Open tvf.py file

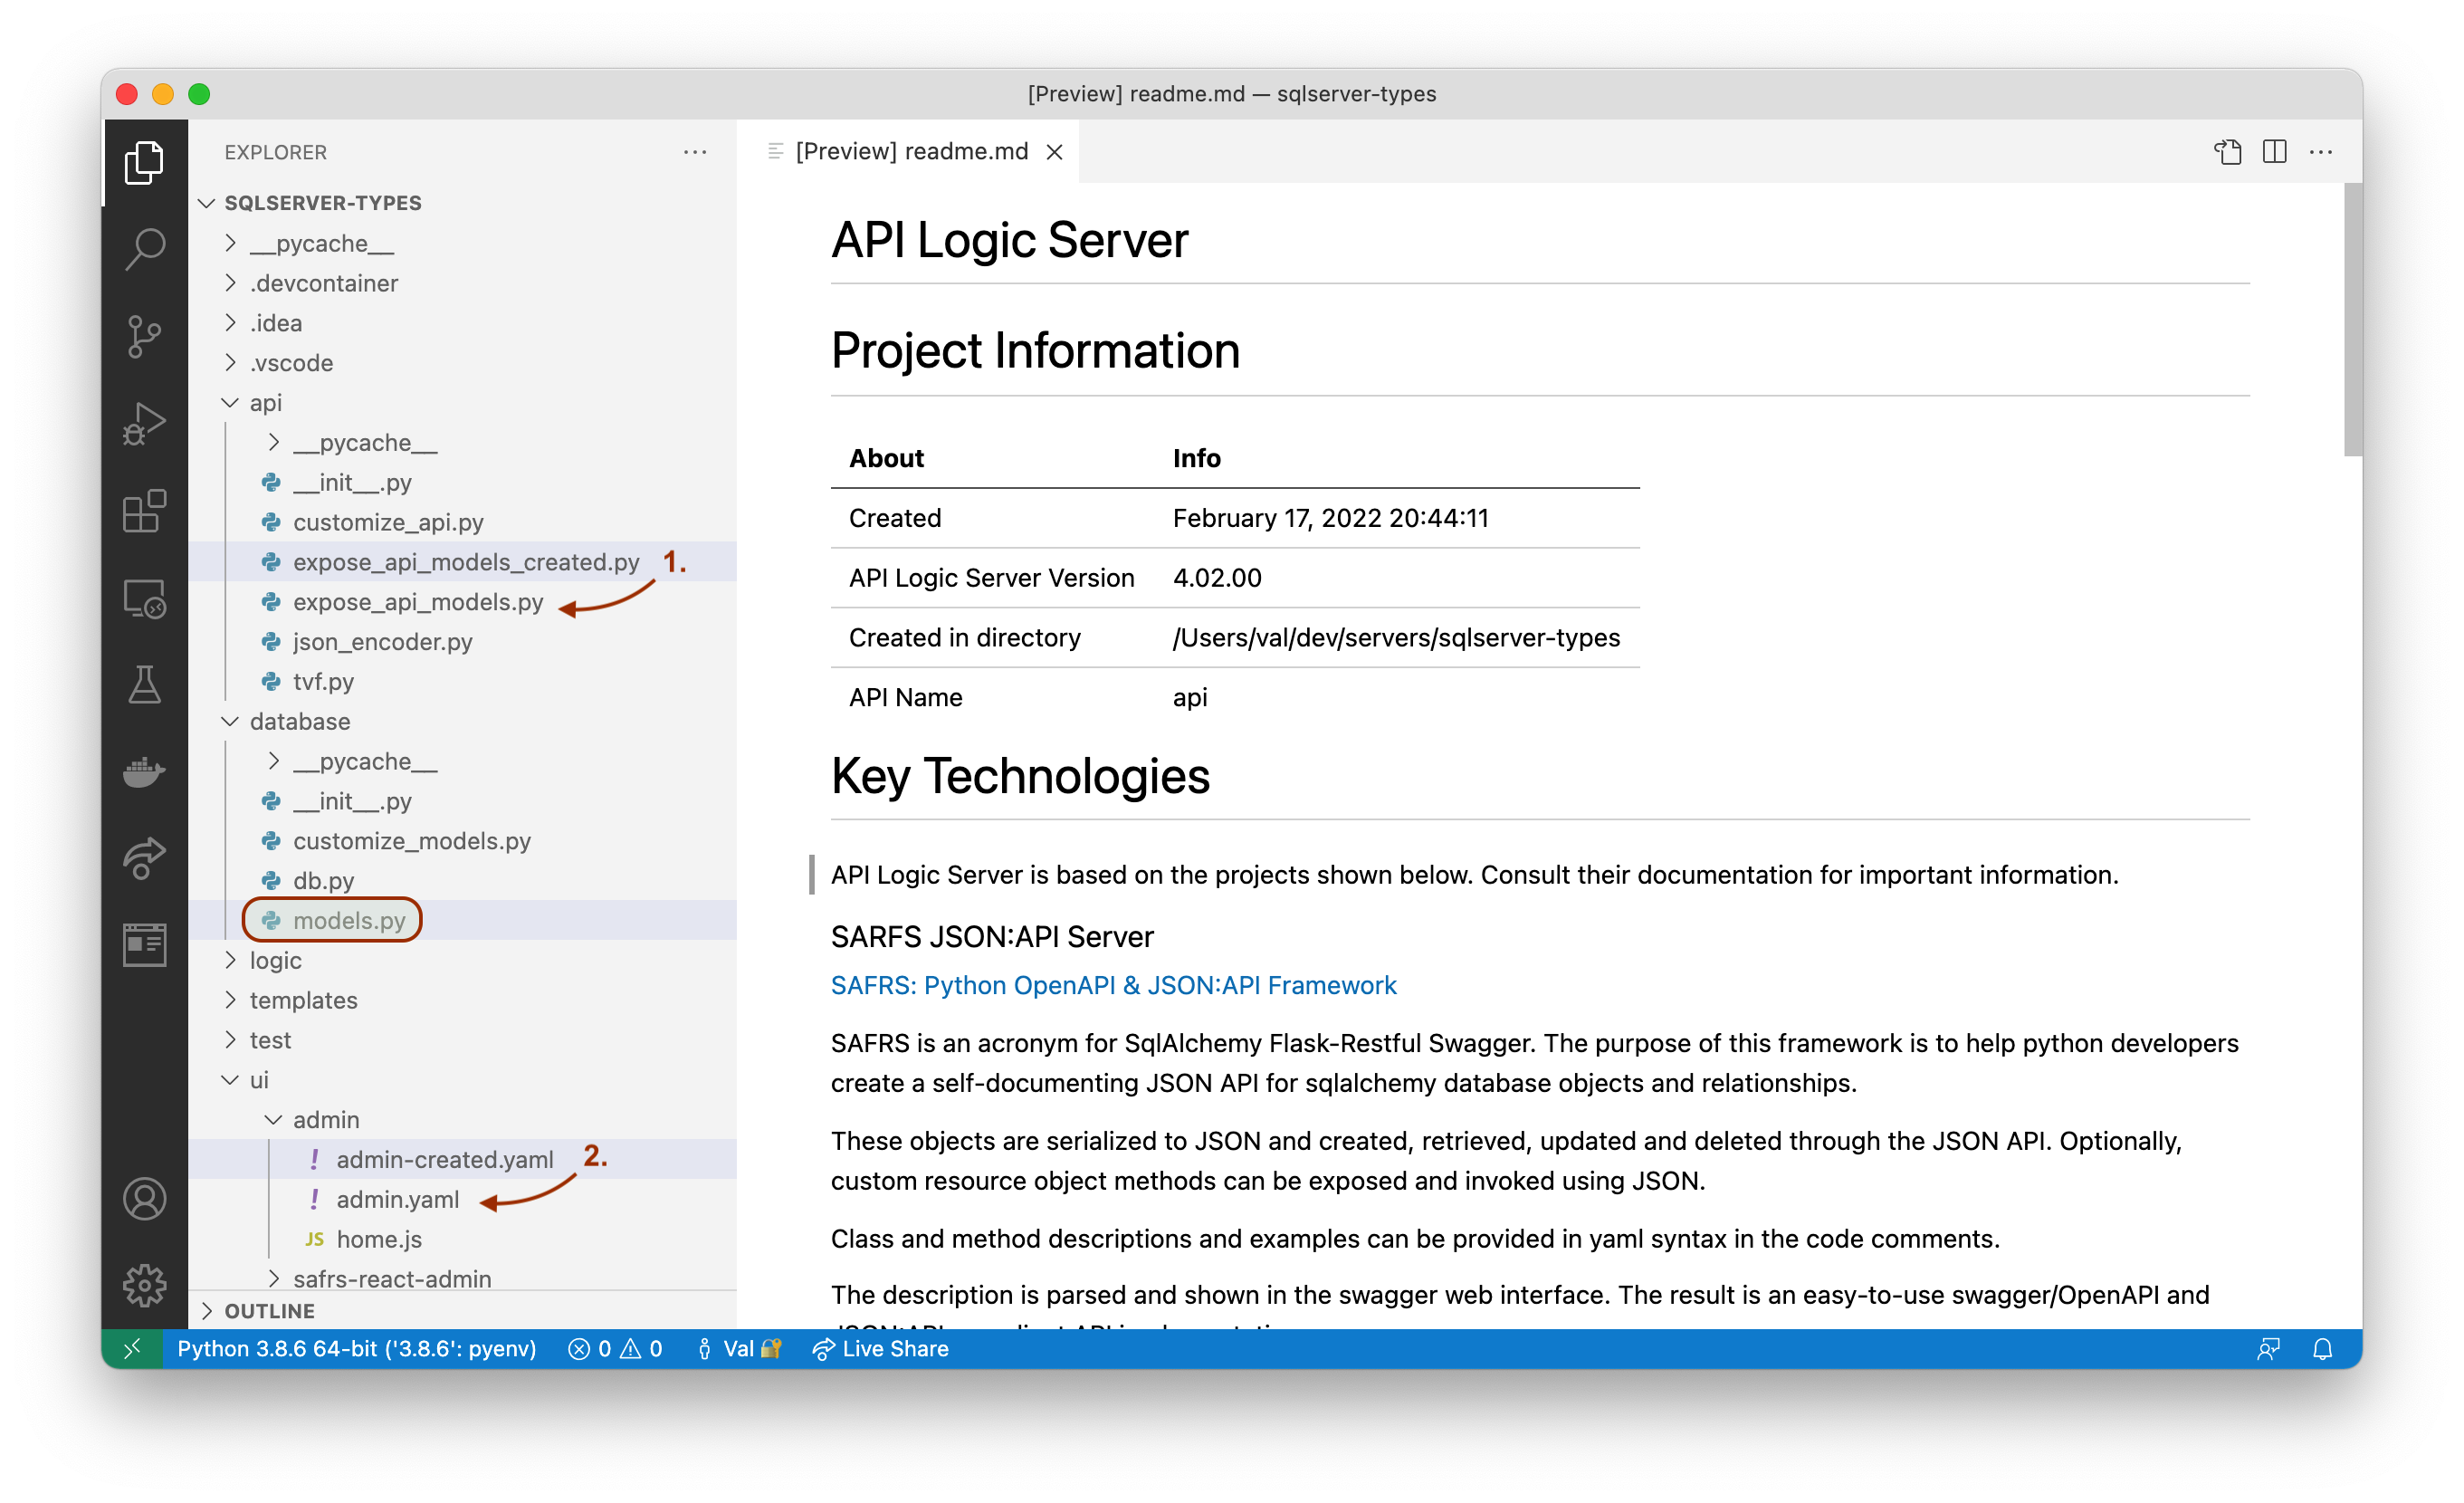tap(462, 681)
